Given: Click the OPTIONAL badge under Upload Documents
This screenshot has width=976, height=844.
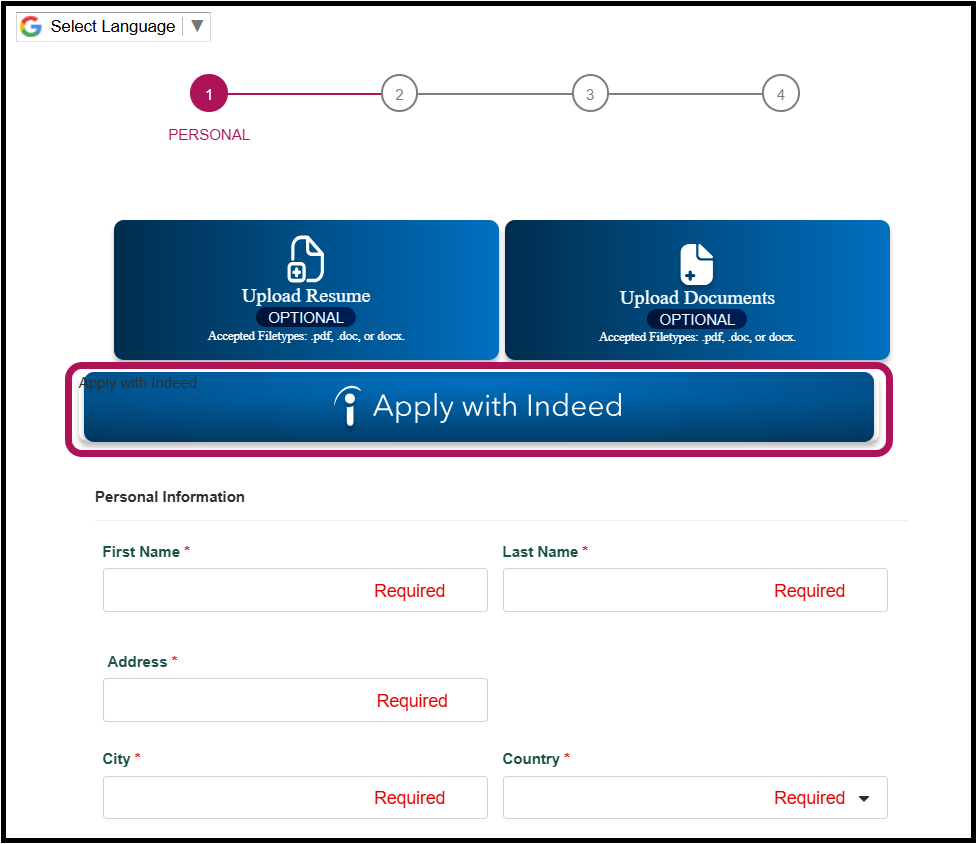Looking at the screenshot, I should [x=697, y=319].
